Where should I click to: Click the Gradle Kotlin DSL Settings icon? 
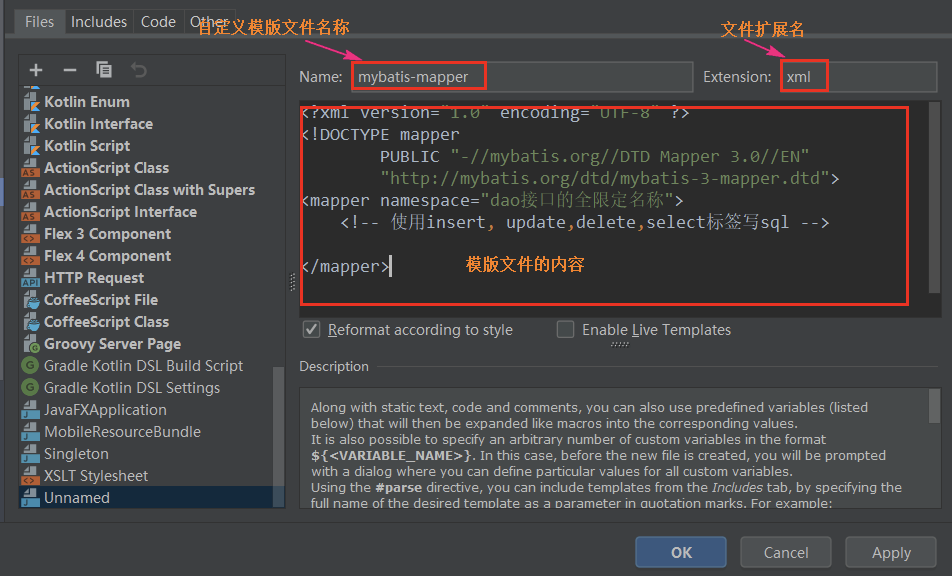tap(30, 387)
